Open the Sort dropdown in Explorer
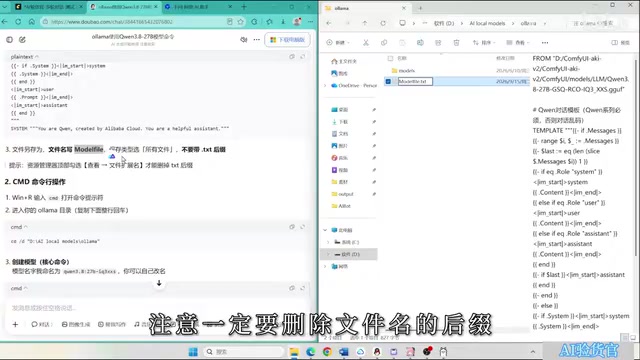The width and height of the screenshot is (640, 360). pyautogui.click(x=484, y=42)
